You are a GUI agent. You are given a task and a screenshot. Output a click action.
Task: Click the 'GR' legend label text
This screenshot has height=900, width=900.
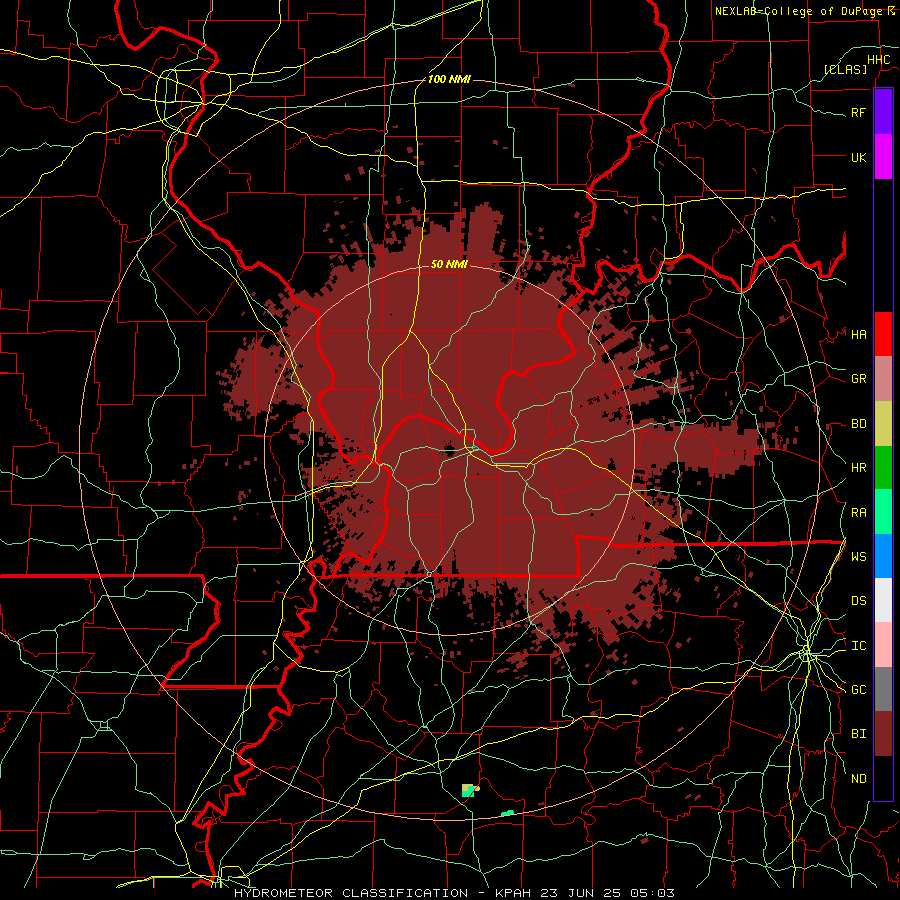858,379
